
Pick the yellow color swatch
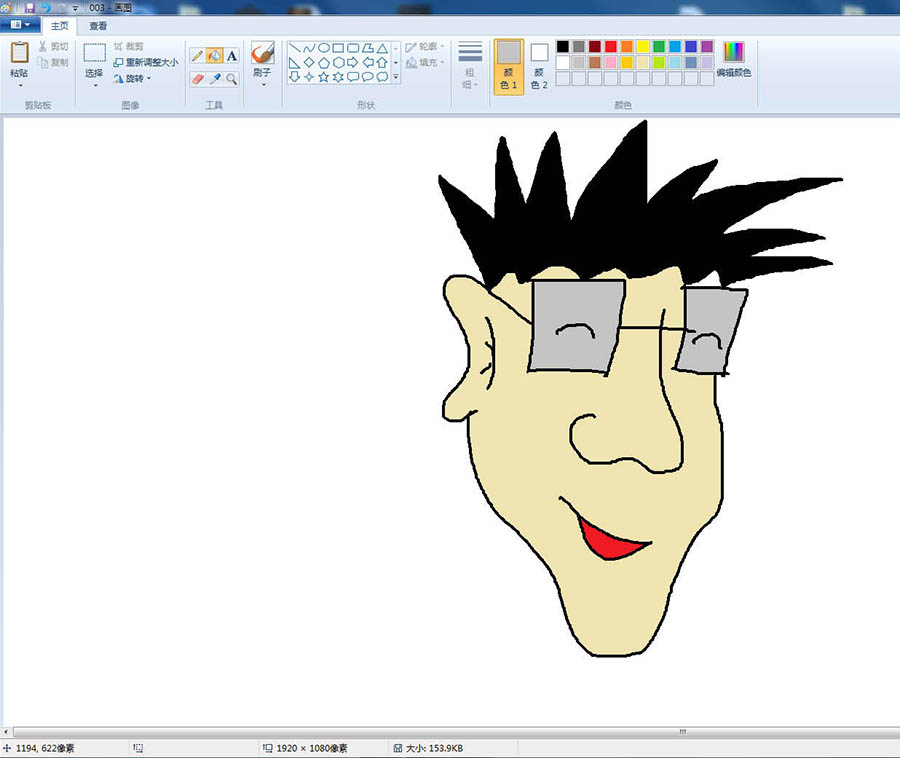(643, 46)
